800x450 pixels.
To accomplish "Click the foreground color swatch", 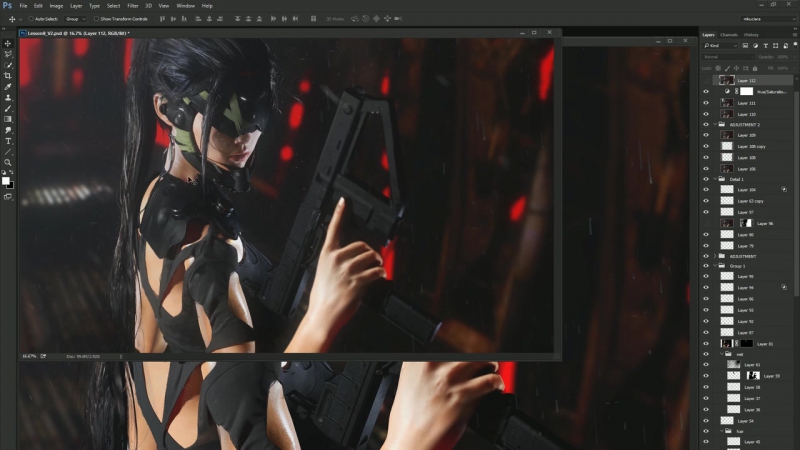I will coord(6,181).
